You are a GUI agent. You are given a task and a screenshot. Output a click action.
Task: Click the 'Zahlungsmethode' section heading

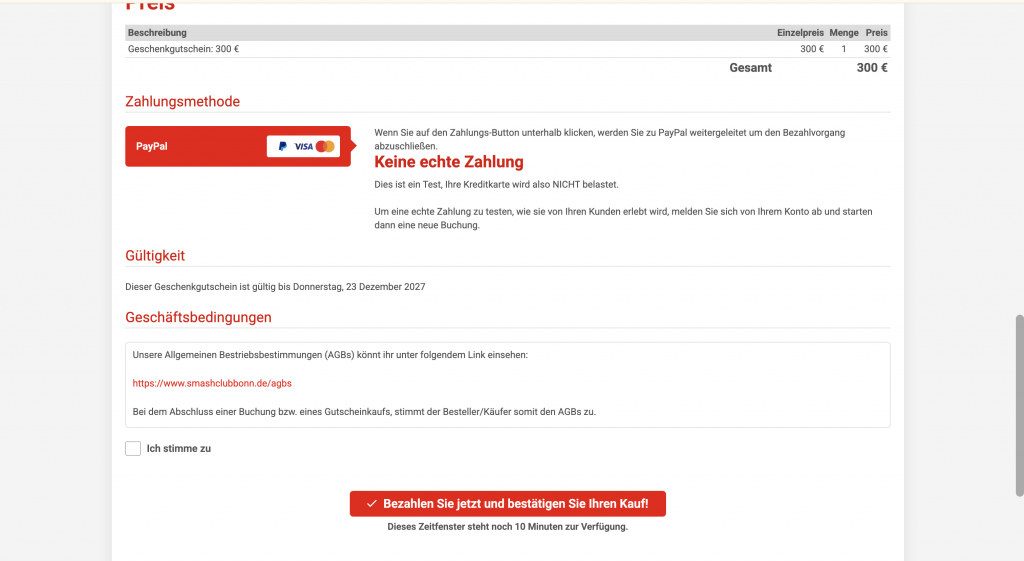click(x=182, y=102)
